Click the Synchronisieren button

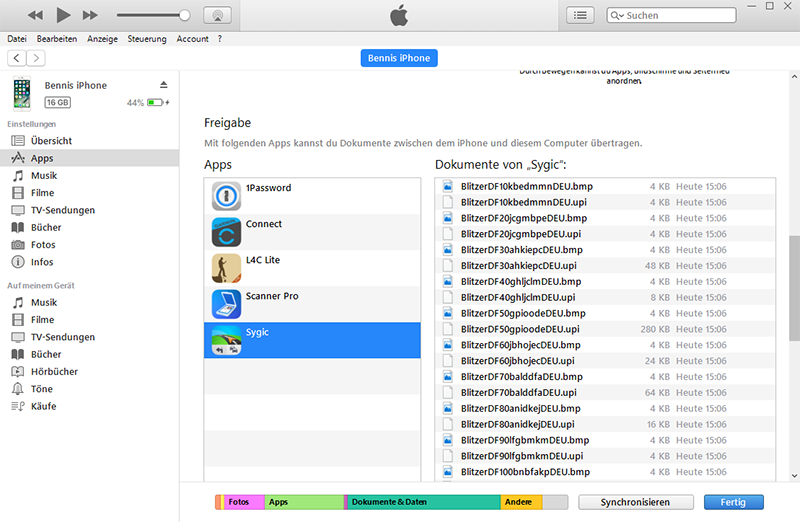(x=637, y=502)
